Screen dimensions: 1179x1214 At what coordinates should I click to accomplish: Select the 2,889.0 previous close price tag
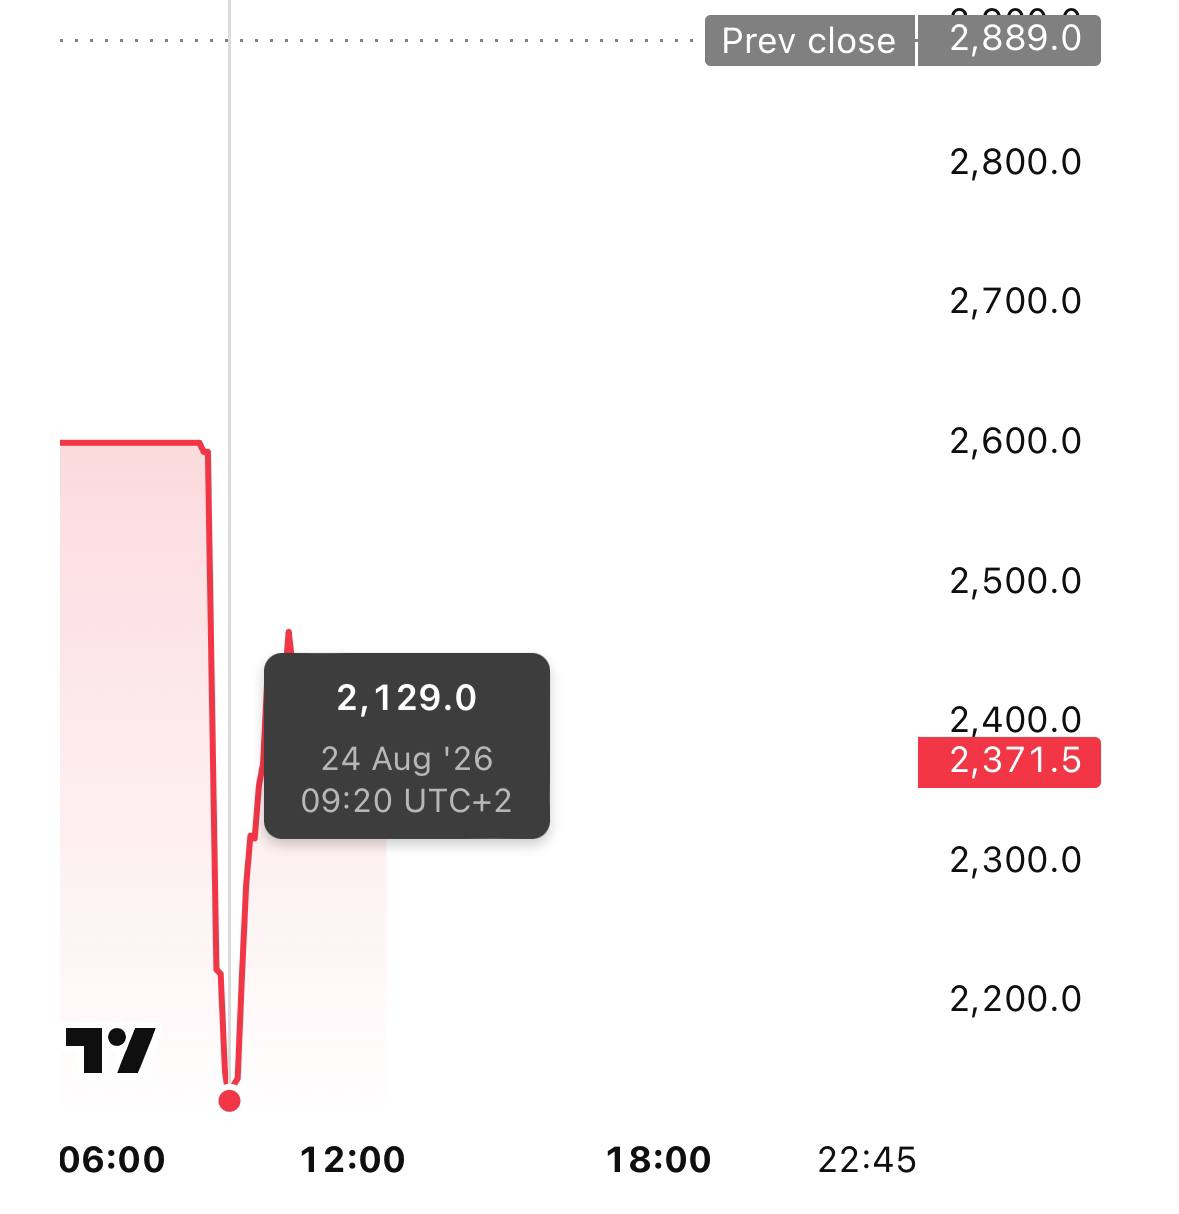pyautogui.click(x=1009, y=40)
